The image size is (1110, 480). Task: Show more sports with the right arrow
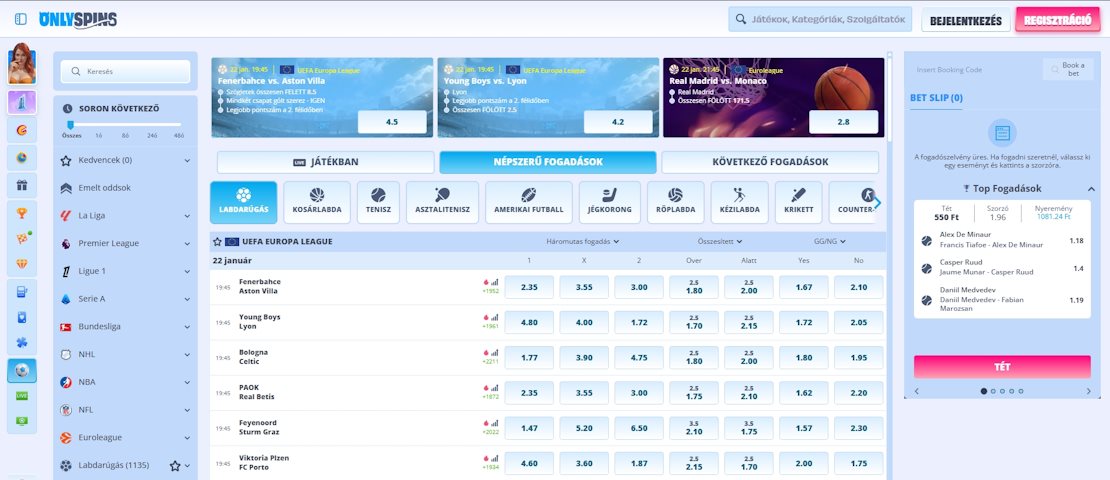tap(878, 202)
